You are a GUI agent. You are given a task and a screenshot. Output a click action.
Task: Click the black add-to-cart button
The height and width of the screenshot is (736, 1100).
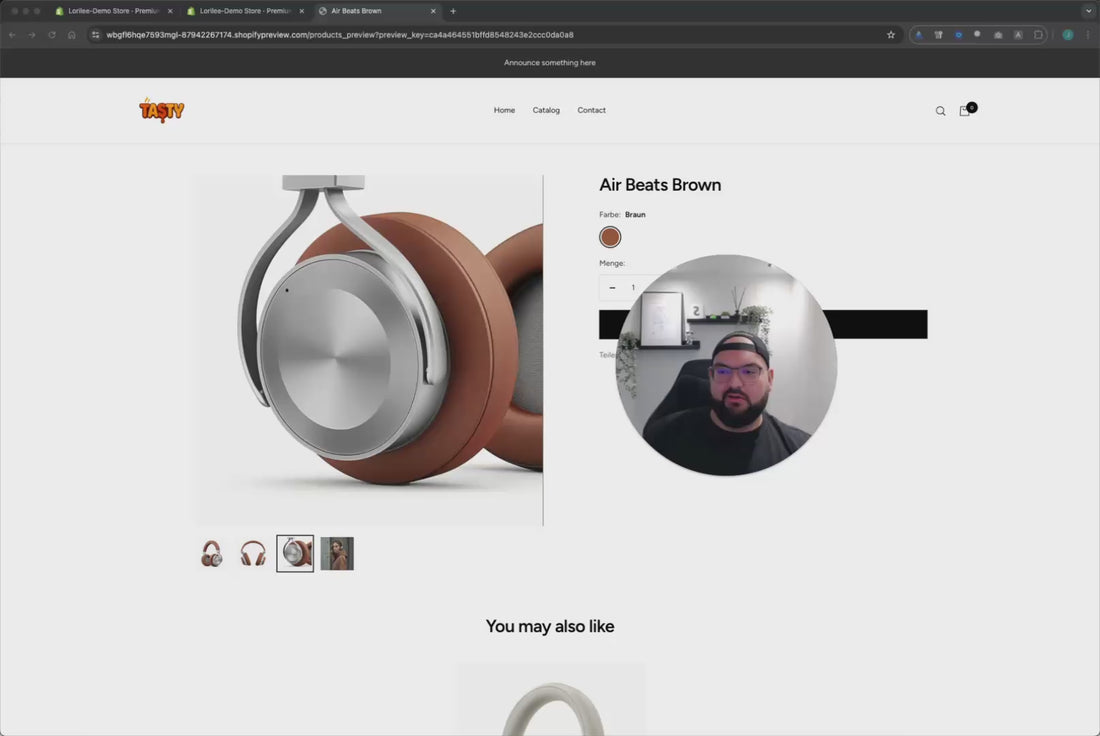880,324
